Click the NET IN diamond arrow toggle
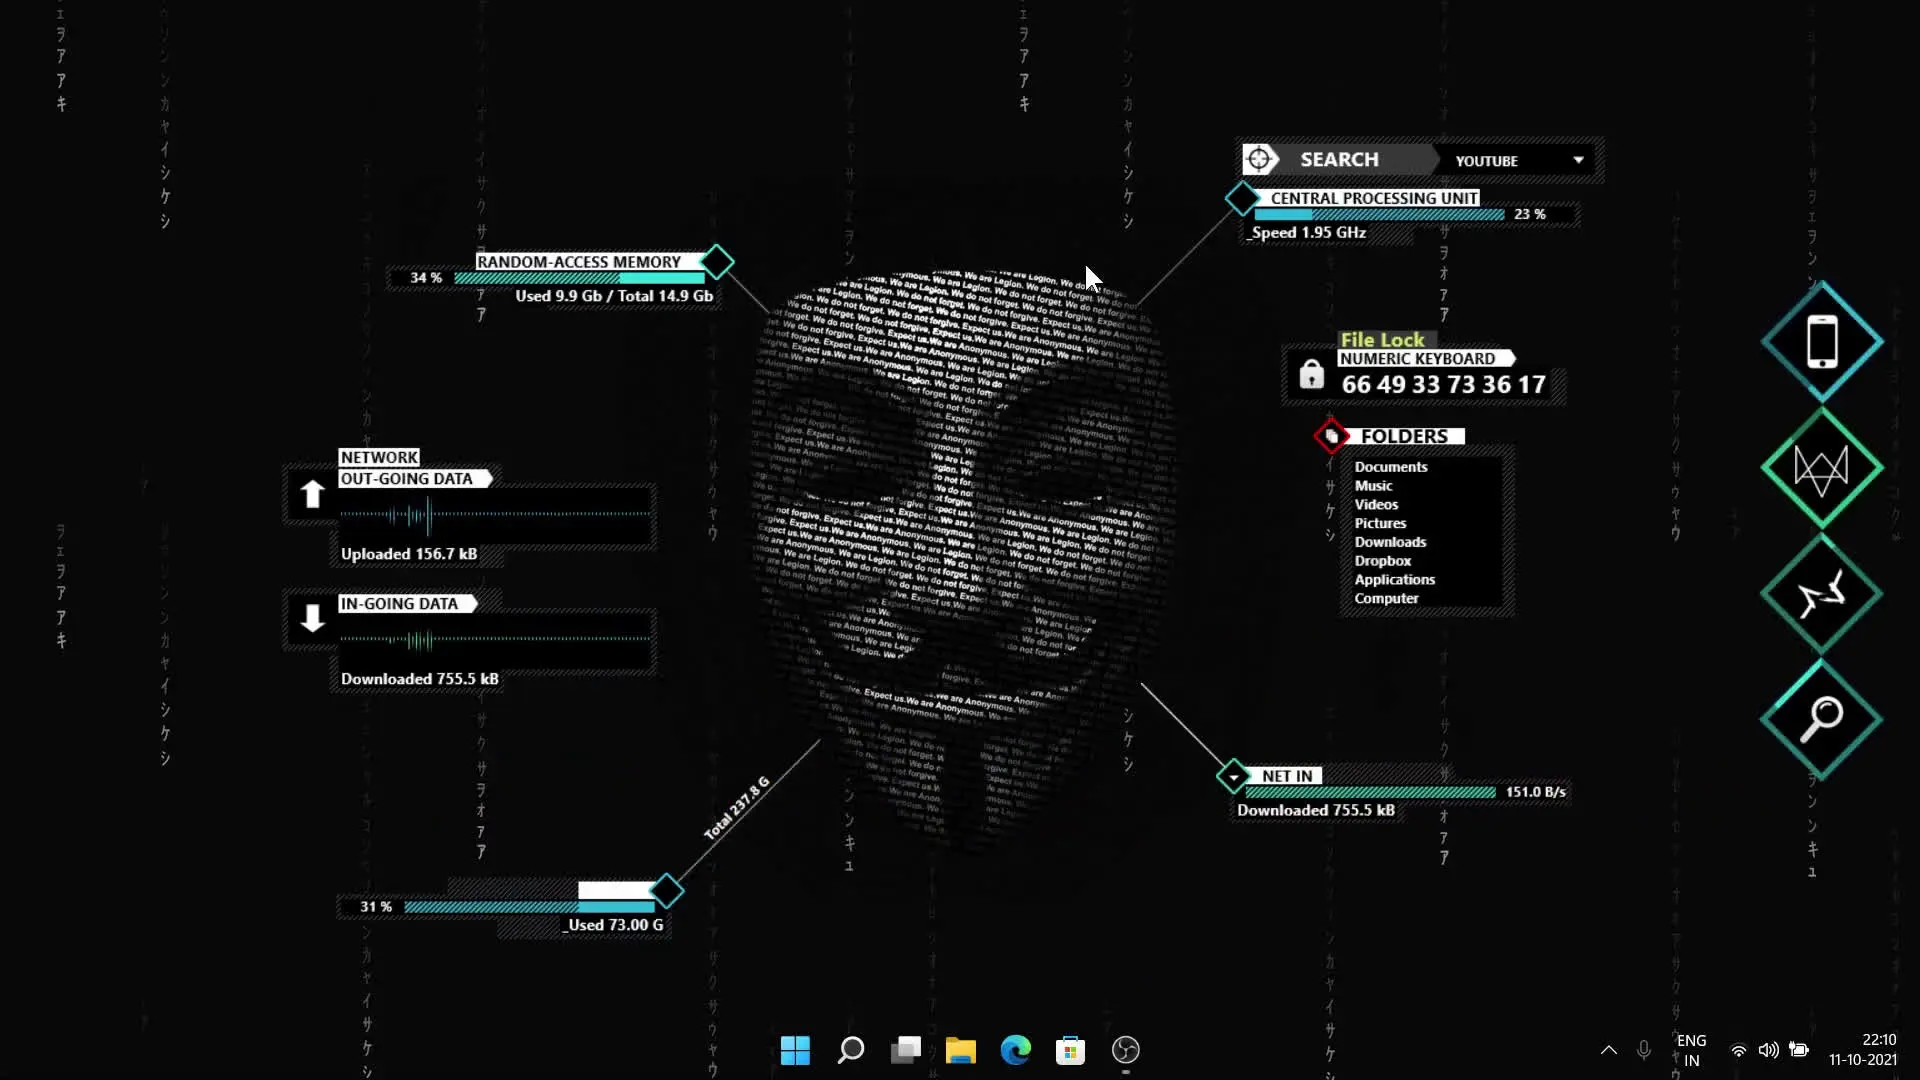This screenshot has height=1080, width=1920. click(x=1234, y=776)
